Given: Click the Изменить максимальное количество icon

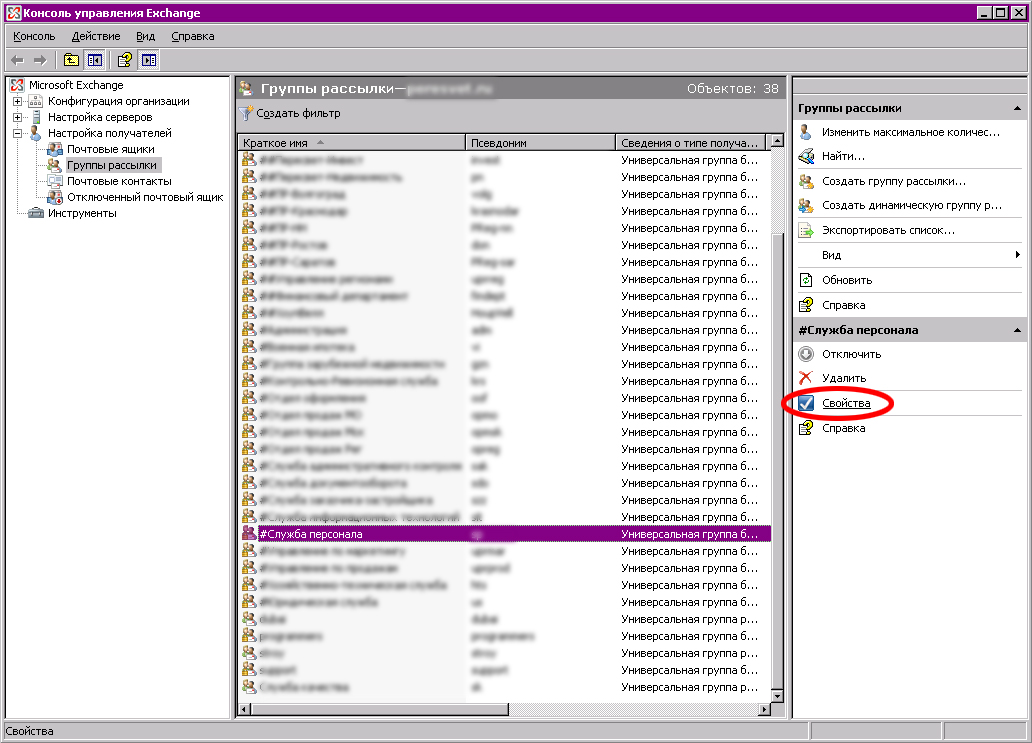Looking at the screenshot, I should [806, 132].
